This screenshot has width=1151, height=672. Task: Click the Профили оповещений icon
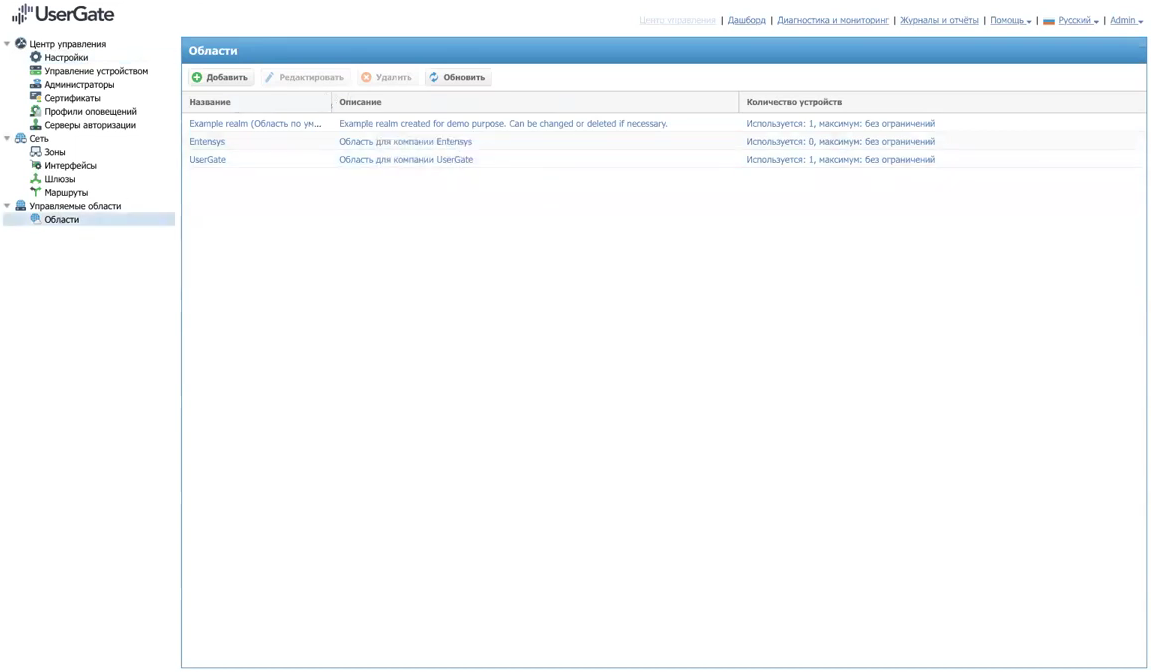(x=35, y=111)
